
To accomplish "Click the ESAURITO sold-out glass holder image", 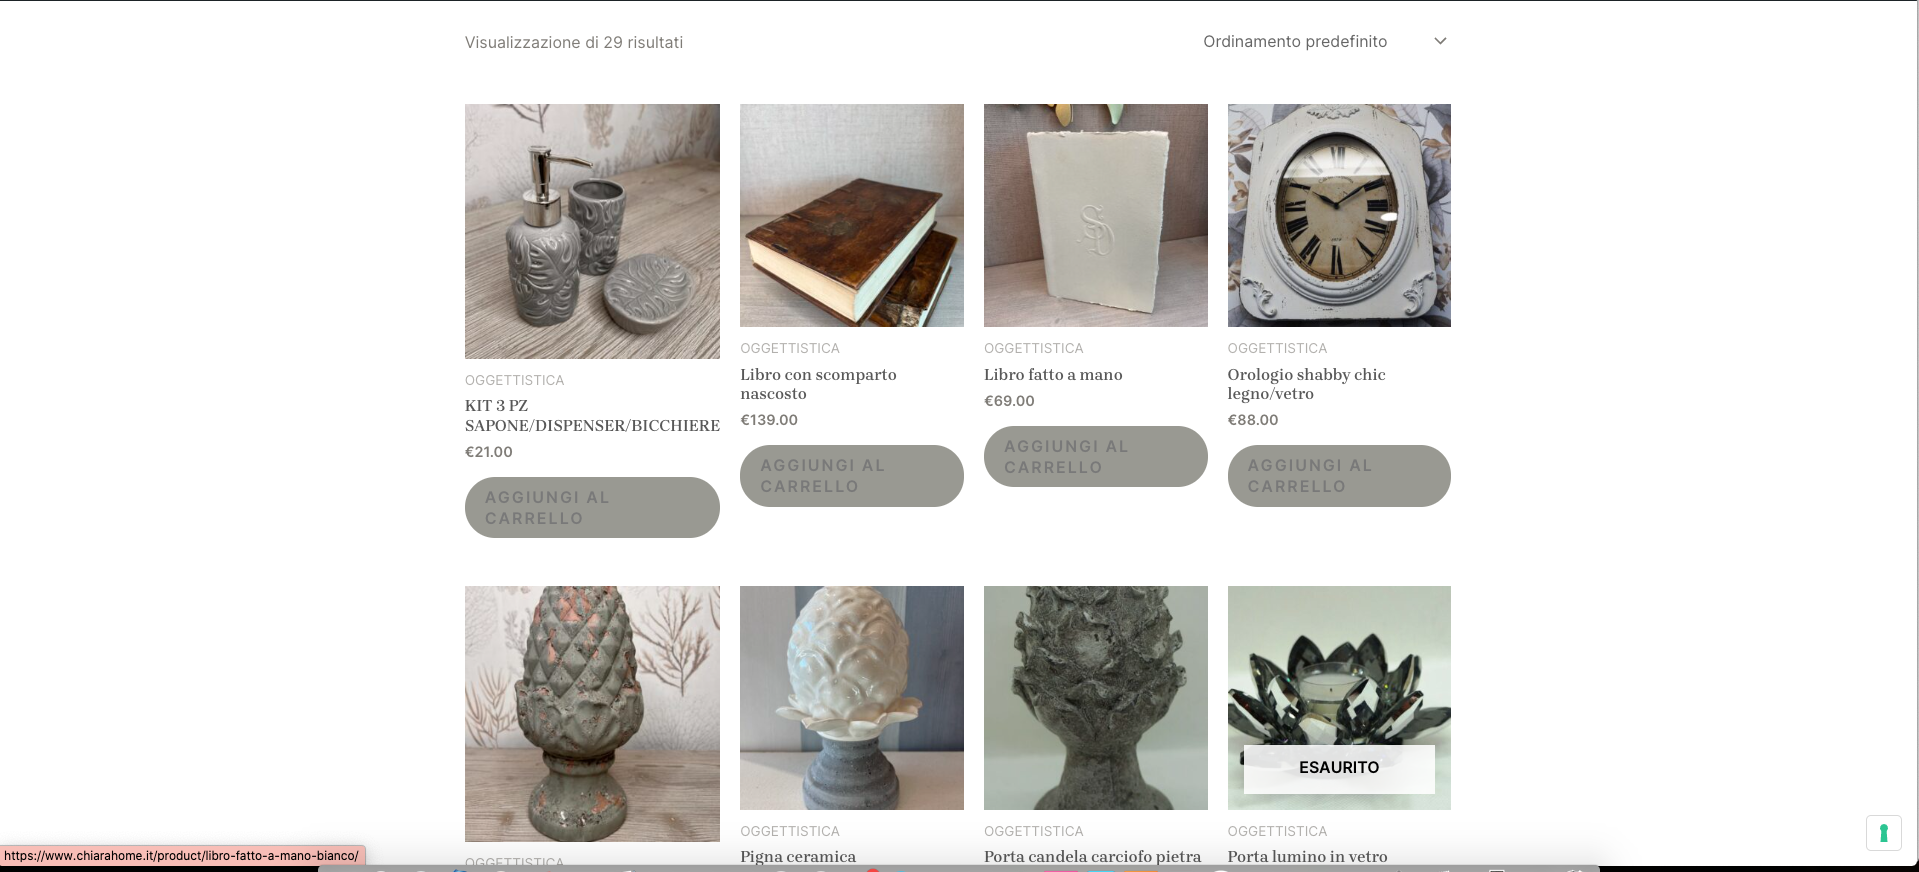I will pyautogui.click(x=1339, y=698).
